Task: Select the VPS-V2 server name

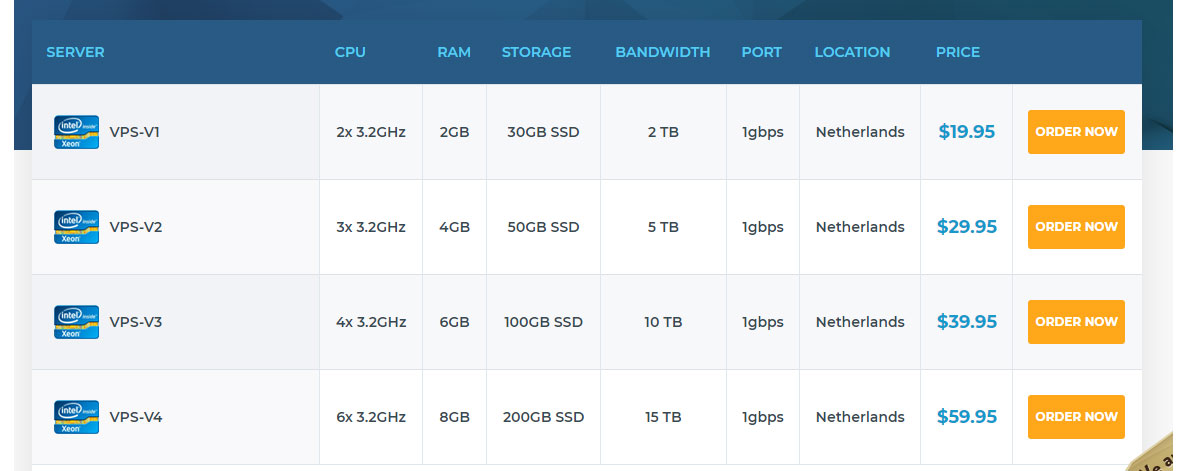Action: pos(136,227)
